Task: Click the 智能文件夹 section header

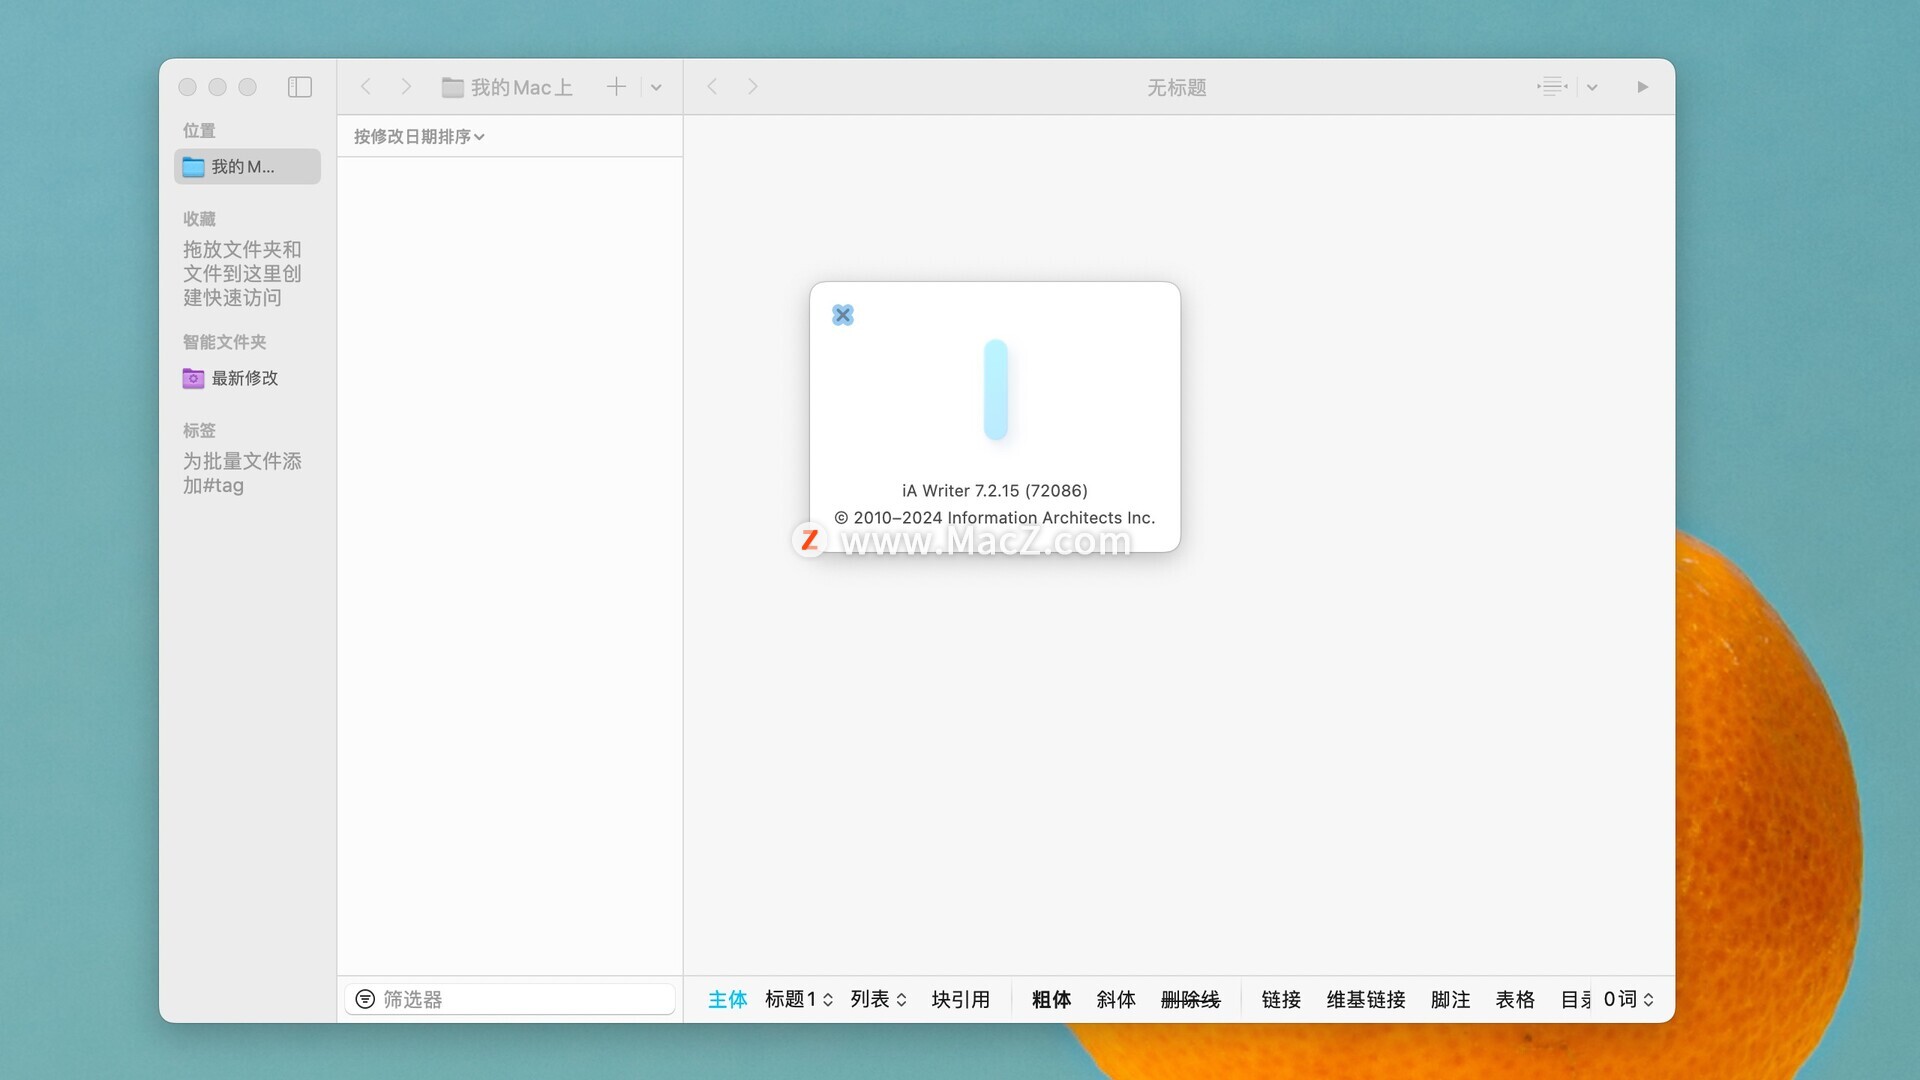Action: pos(224,342)
